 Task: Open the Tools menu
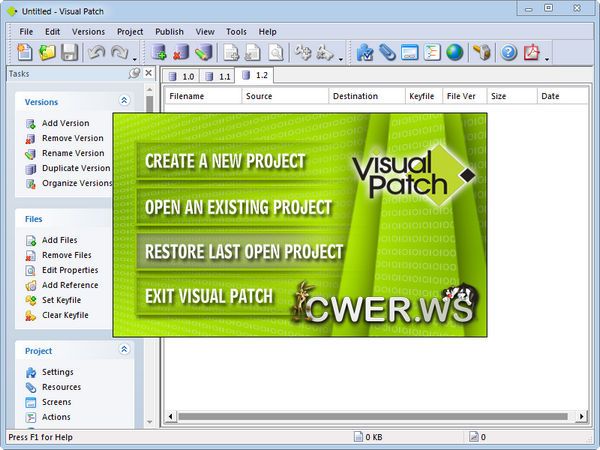(236, 32)
